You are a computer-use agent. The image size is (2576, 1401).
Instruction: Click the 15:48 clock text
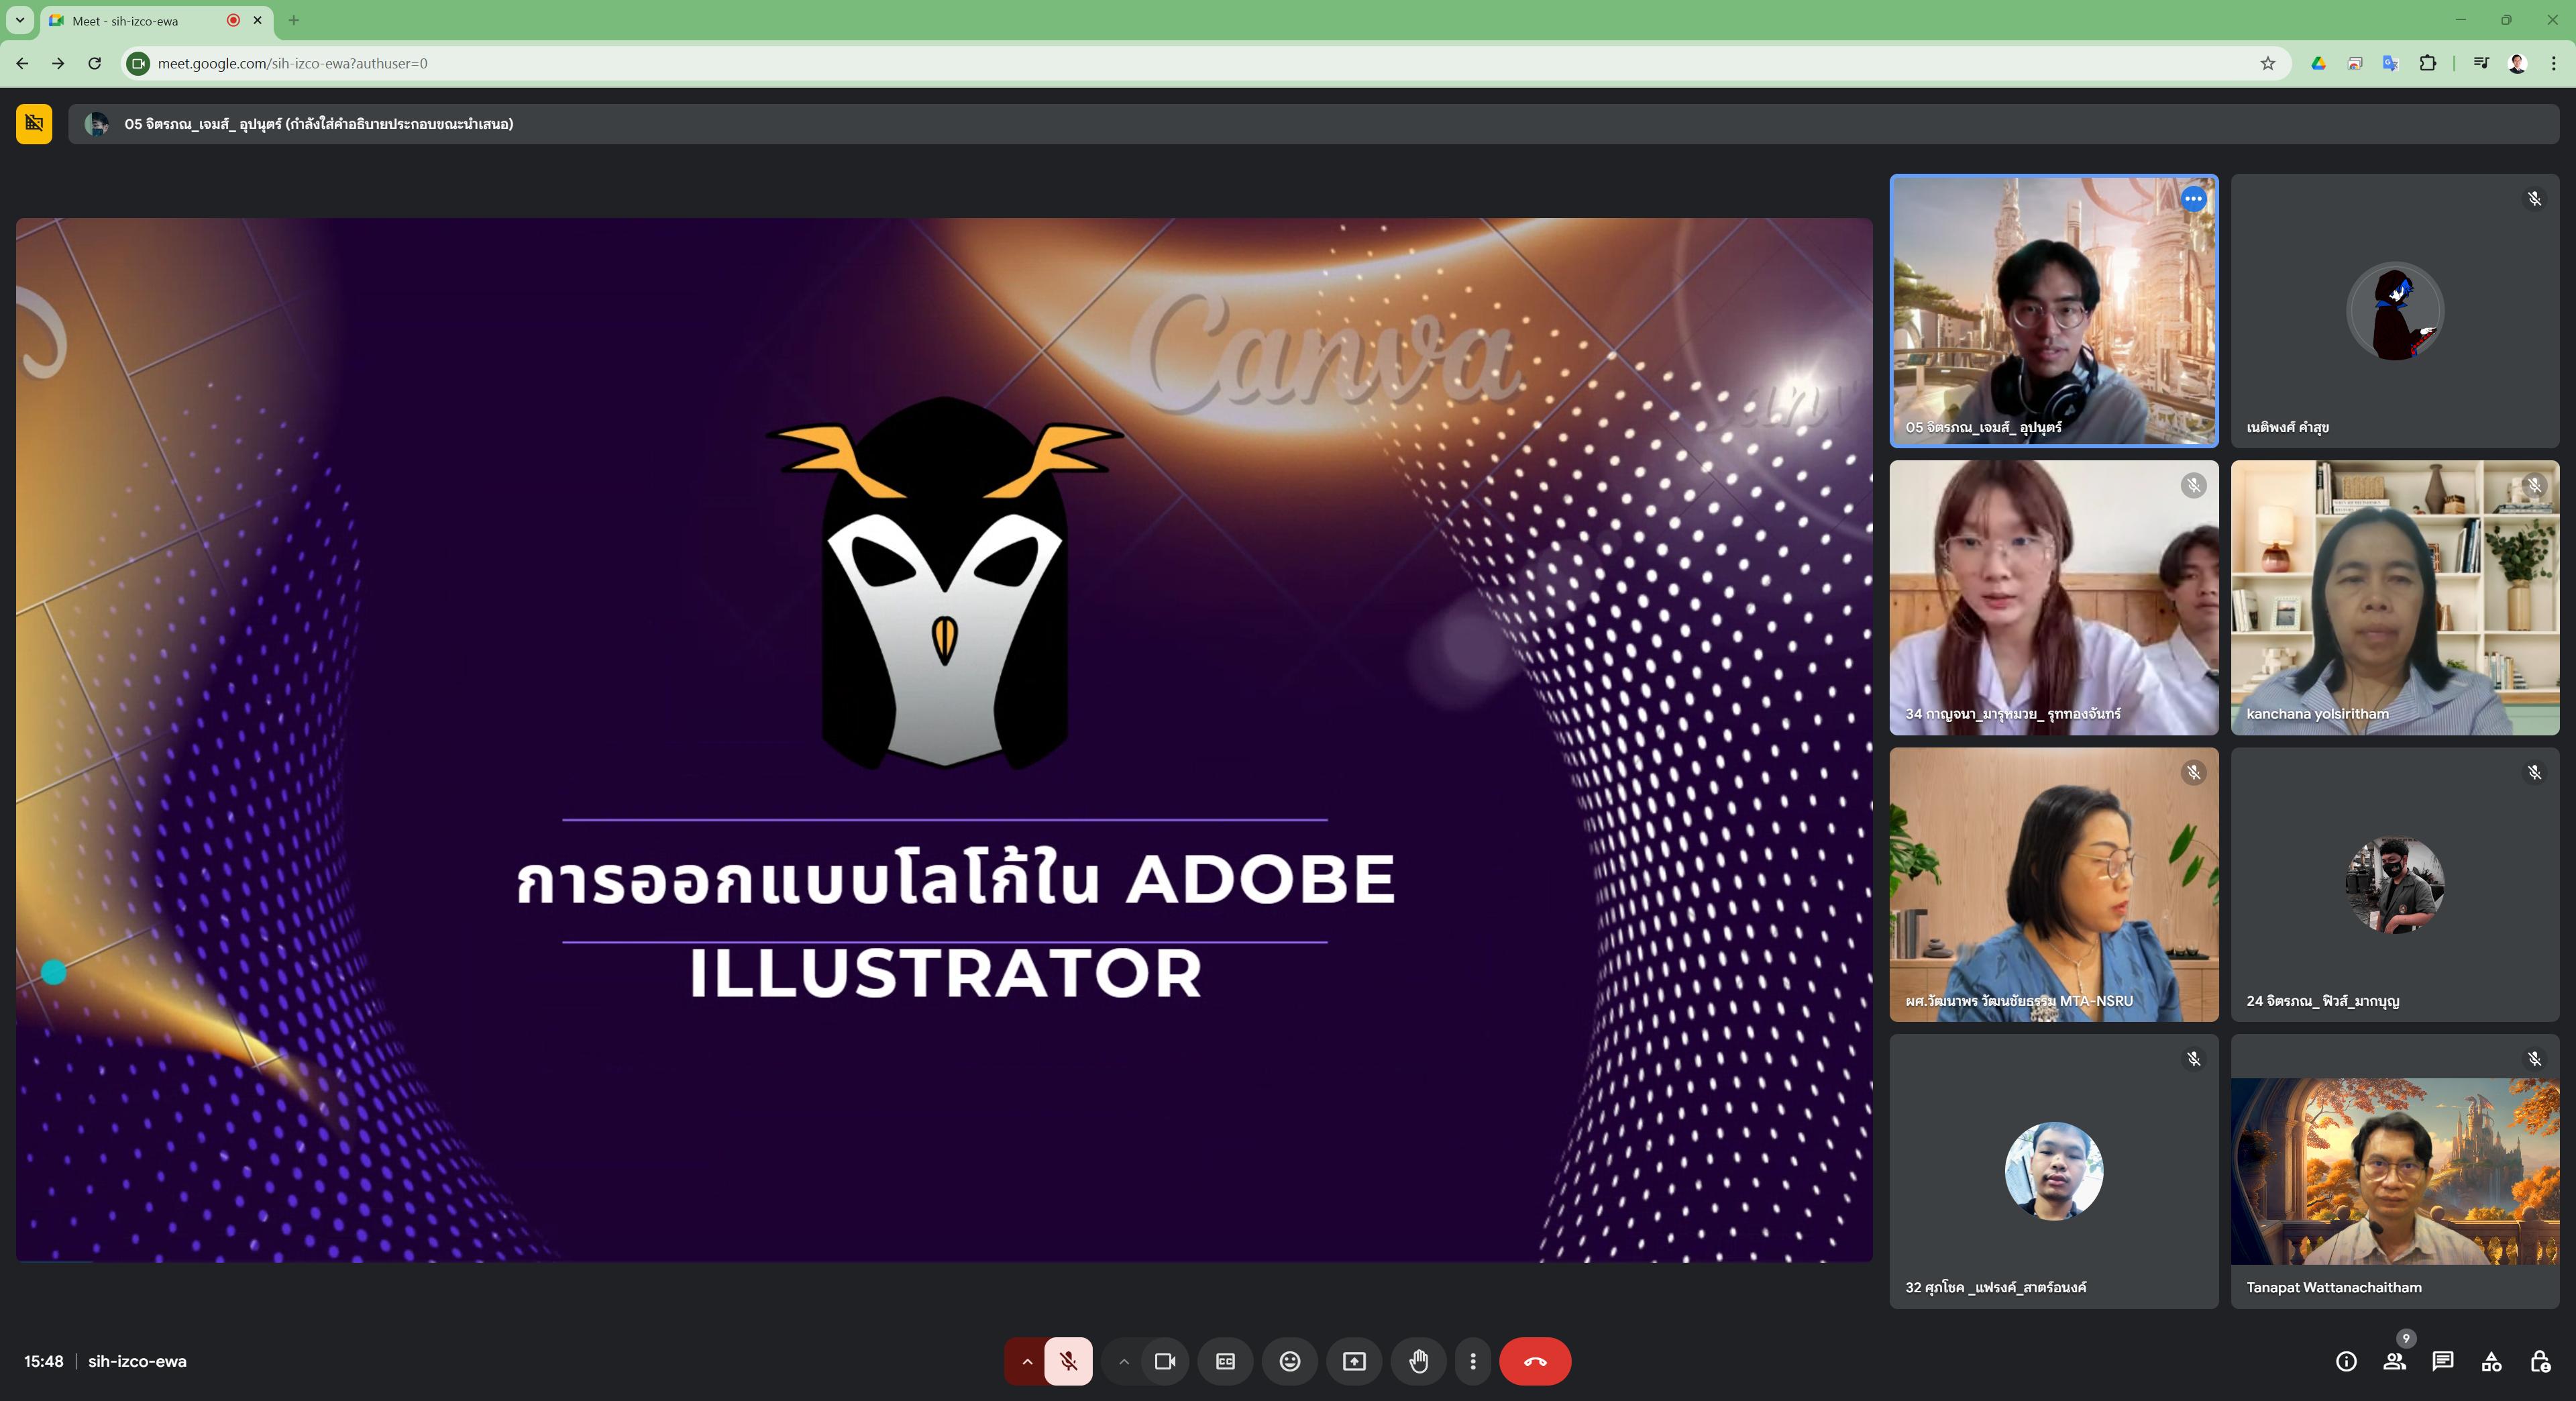pyautogui.click(x=44, y=1361)
